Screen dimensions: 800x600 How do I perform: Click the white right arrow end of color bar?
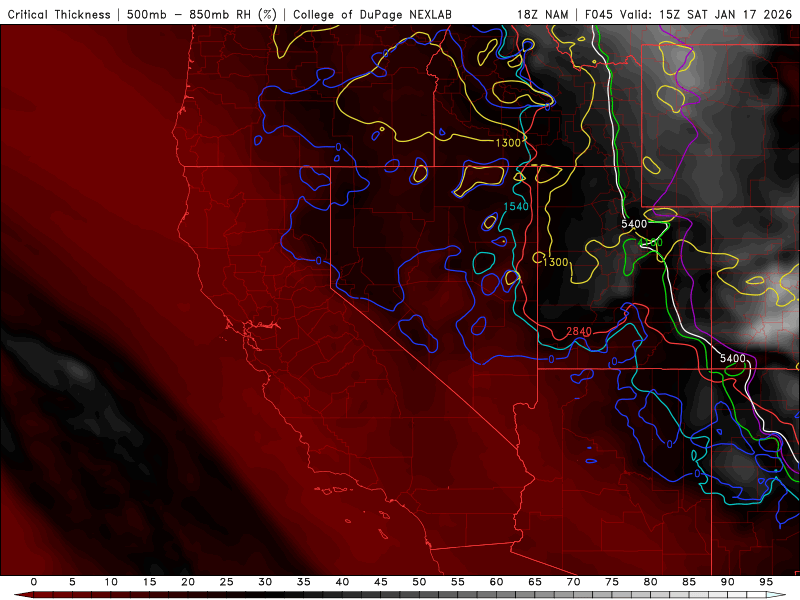click(776, 595)
